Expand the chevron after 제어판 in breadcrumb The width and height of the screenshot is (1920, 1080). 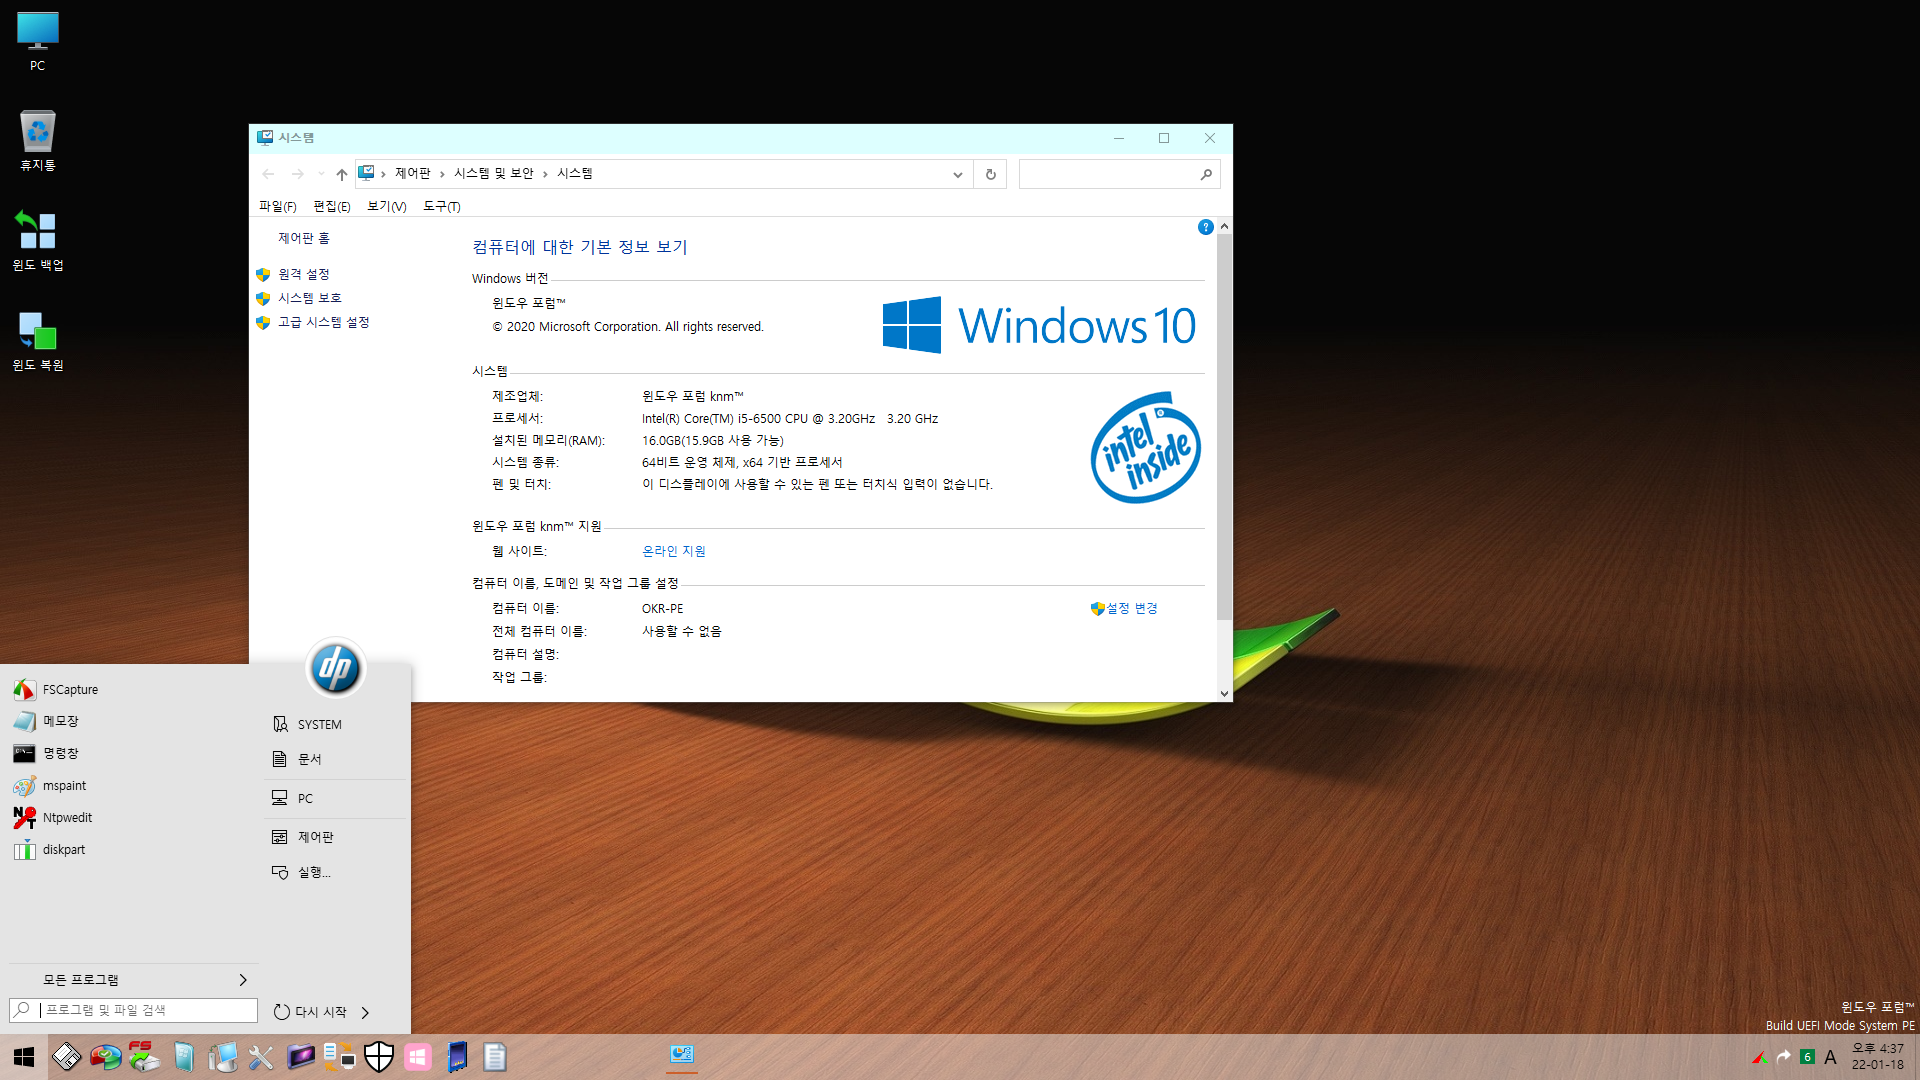pyautogui.click(x=442, y=174)
